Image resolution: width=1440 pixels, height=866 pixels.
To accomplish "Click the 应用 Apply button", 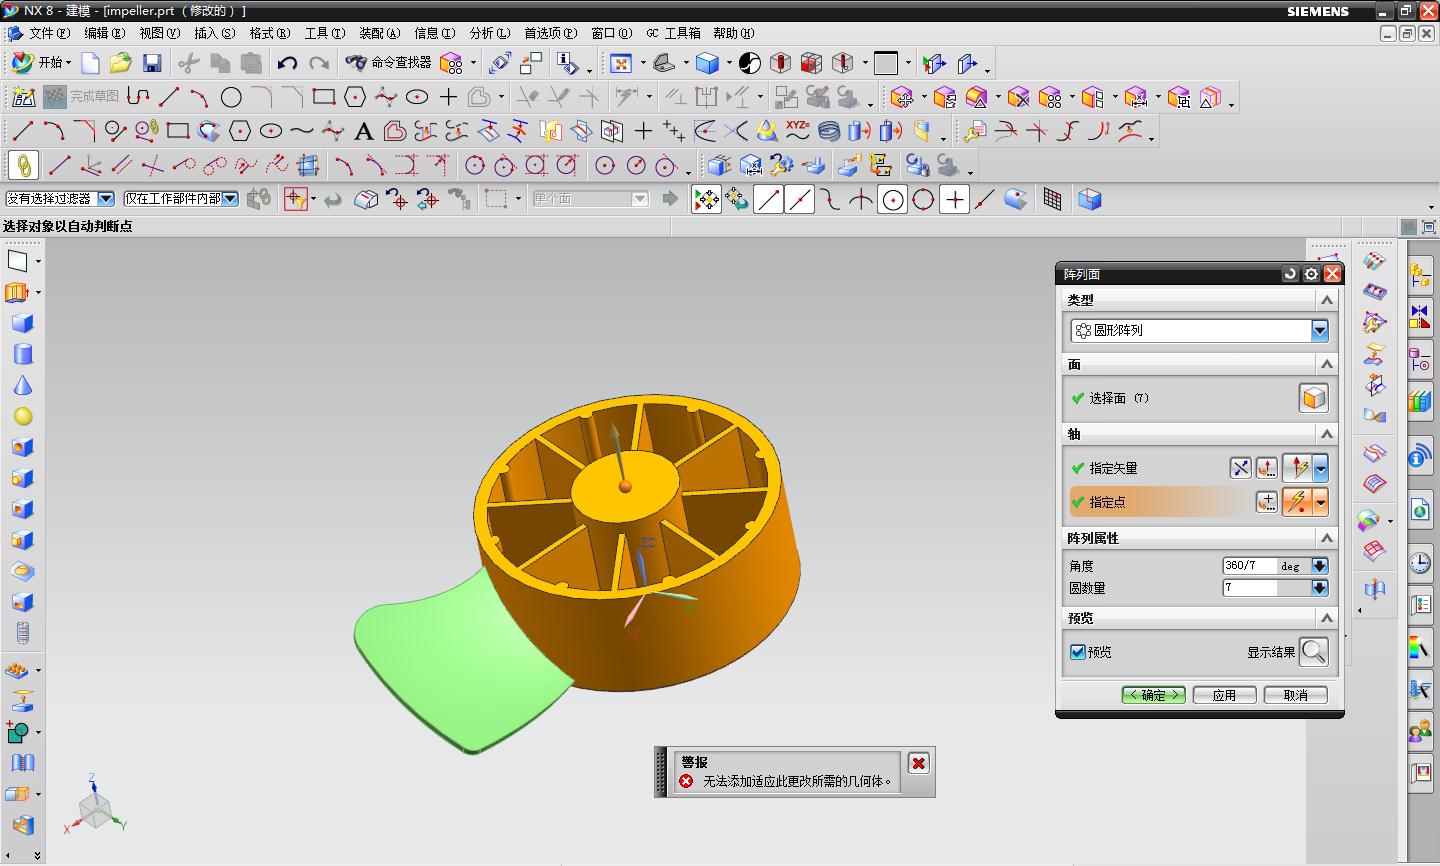I will click(1224, 695).
